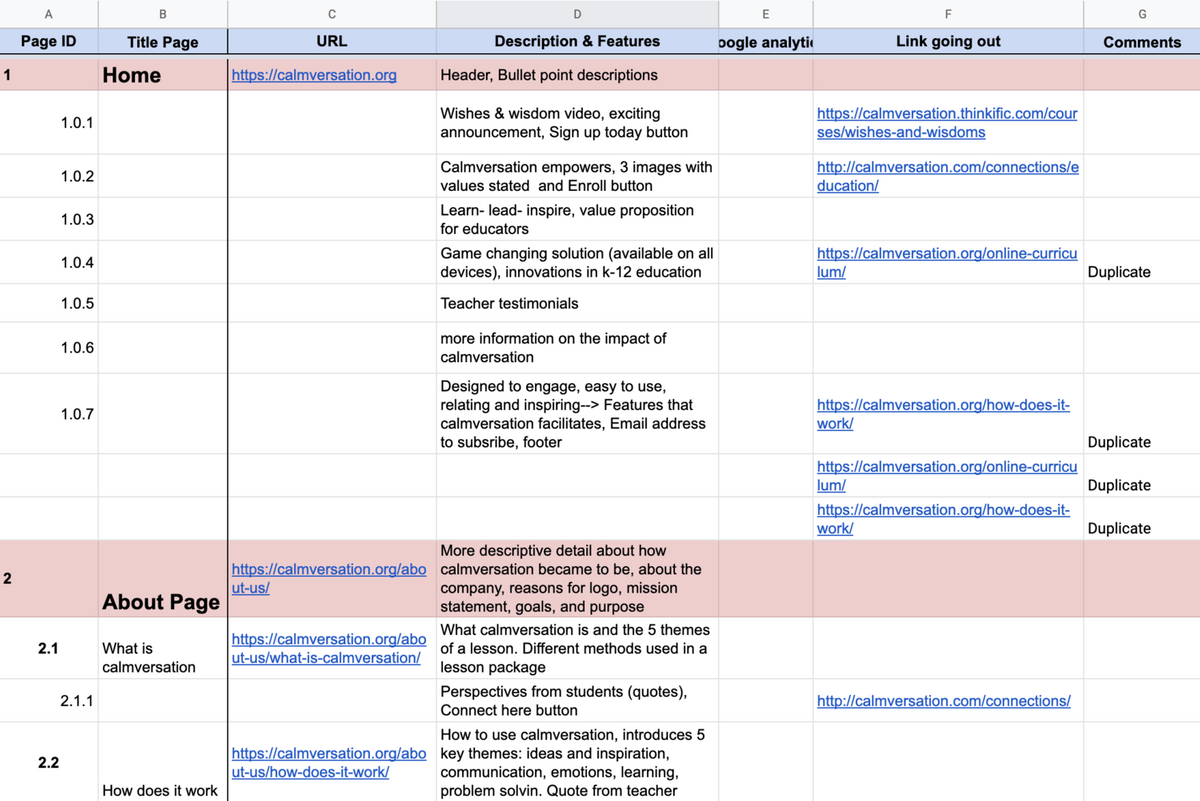The height and width of the screenshot is (801, 1200).
Task: Open the online-curriculum link in row 1.0.4
Action: 947,263
